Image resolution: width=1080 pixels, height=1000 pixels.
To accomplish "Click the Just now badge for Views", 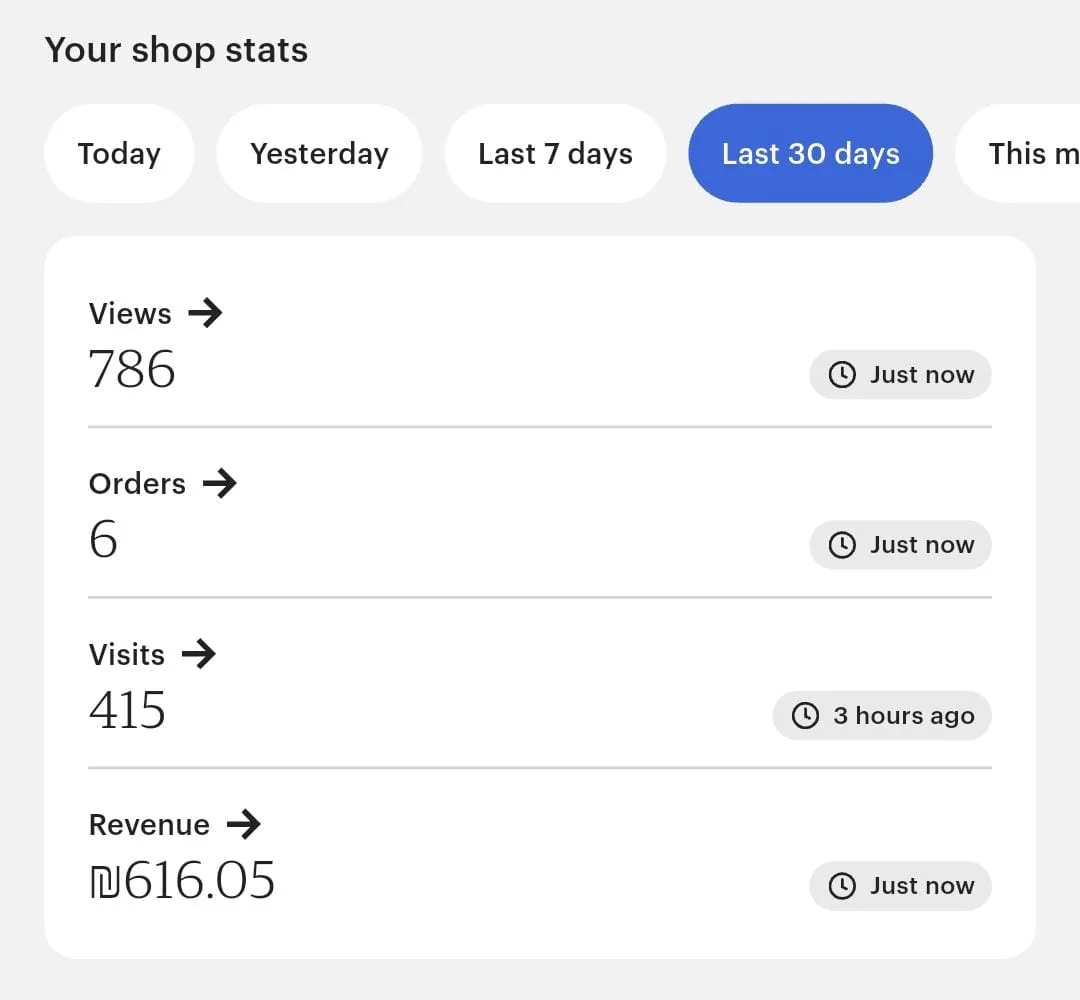I will coord(900,375).
